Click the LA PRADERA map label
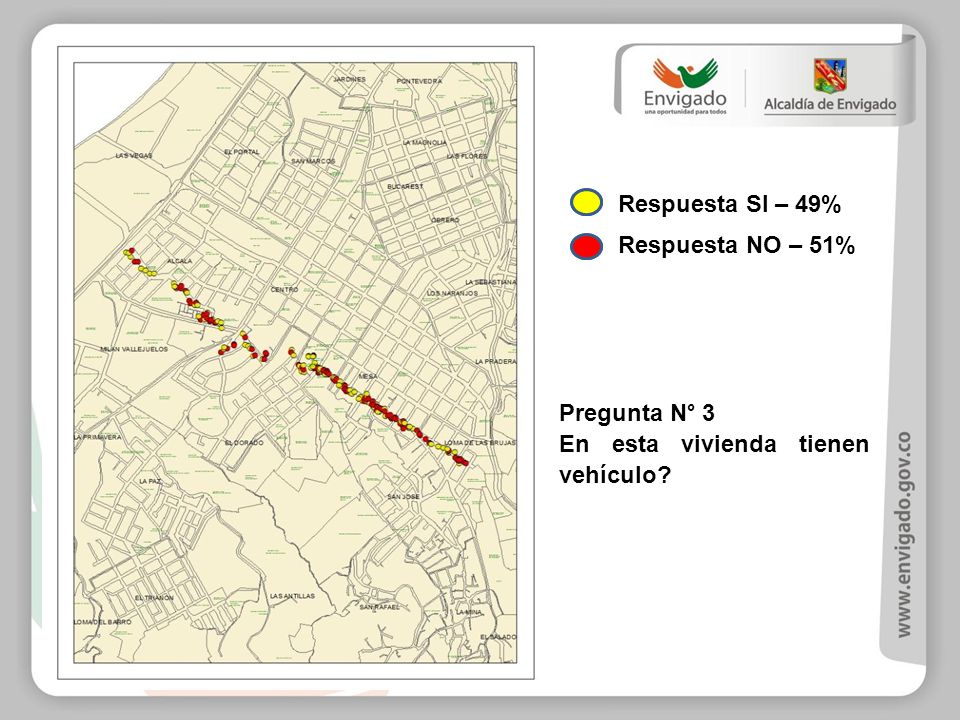The image size is (960, 720). pyautogui.click(x=495, y=362)
